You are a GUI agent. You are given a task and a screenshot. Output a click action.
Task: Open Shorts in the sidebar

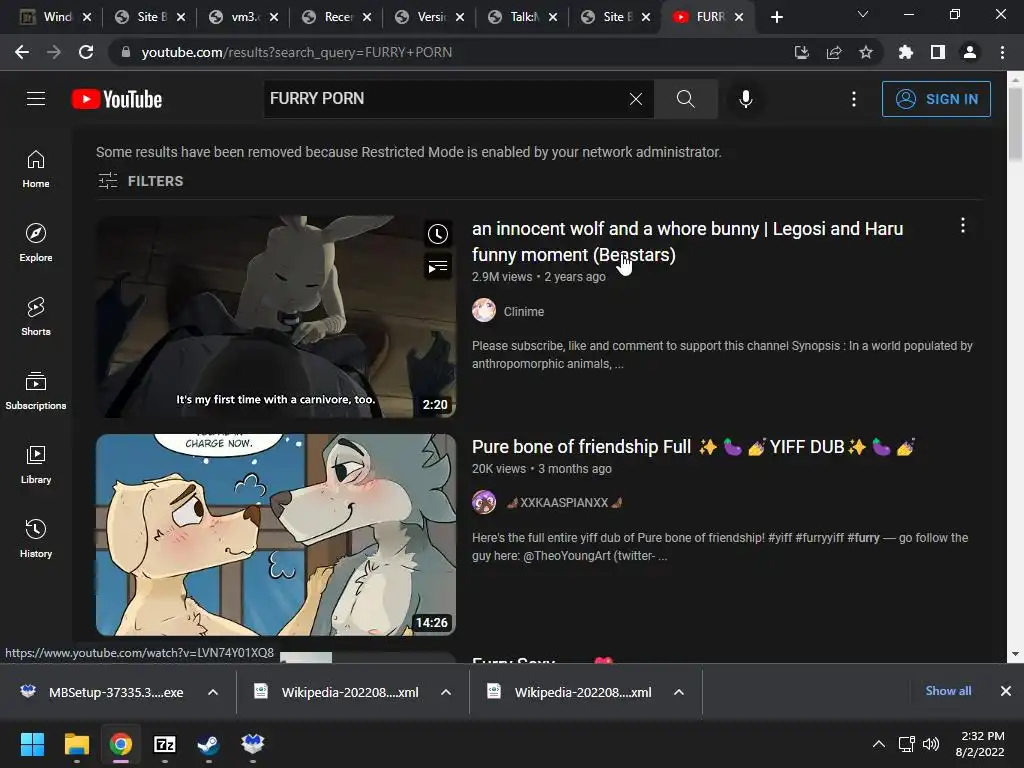pos(36,317)
